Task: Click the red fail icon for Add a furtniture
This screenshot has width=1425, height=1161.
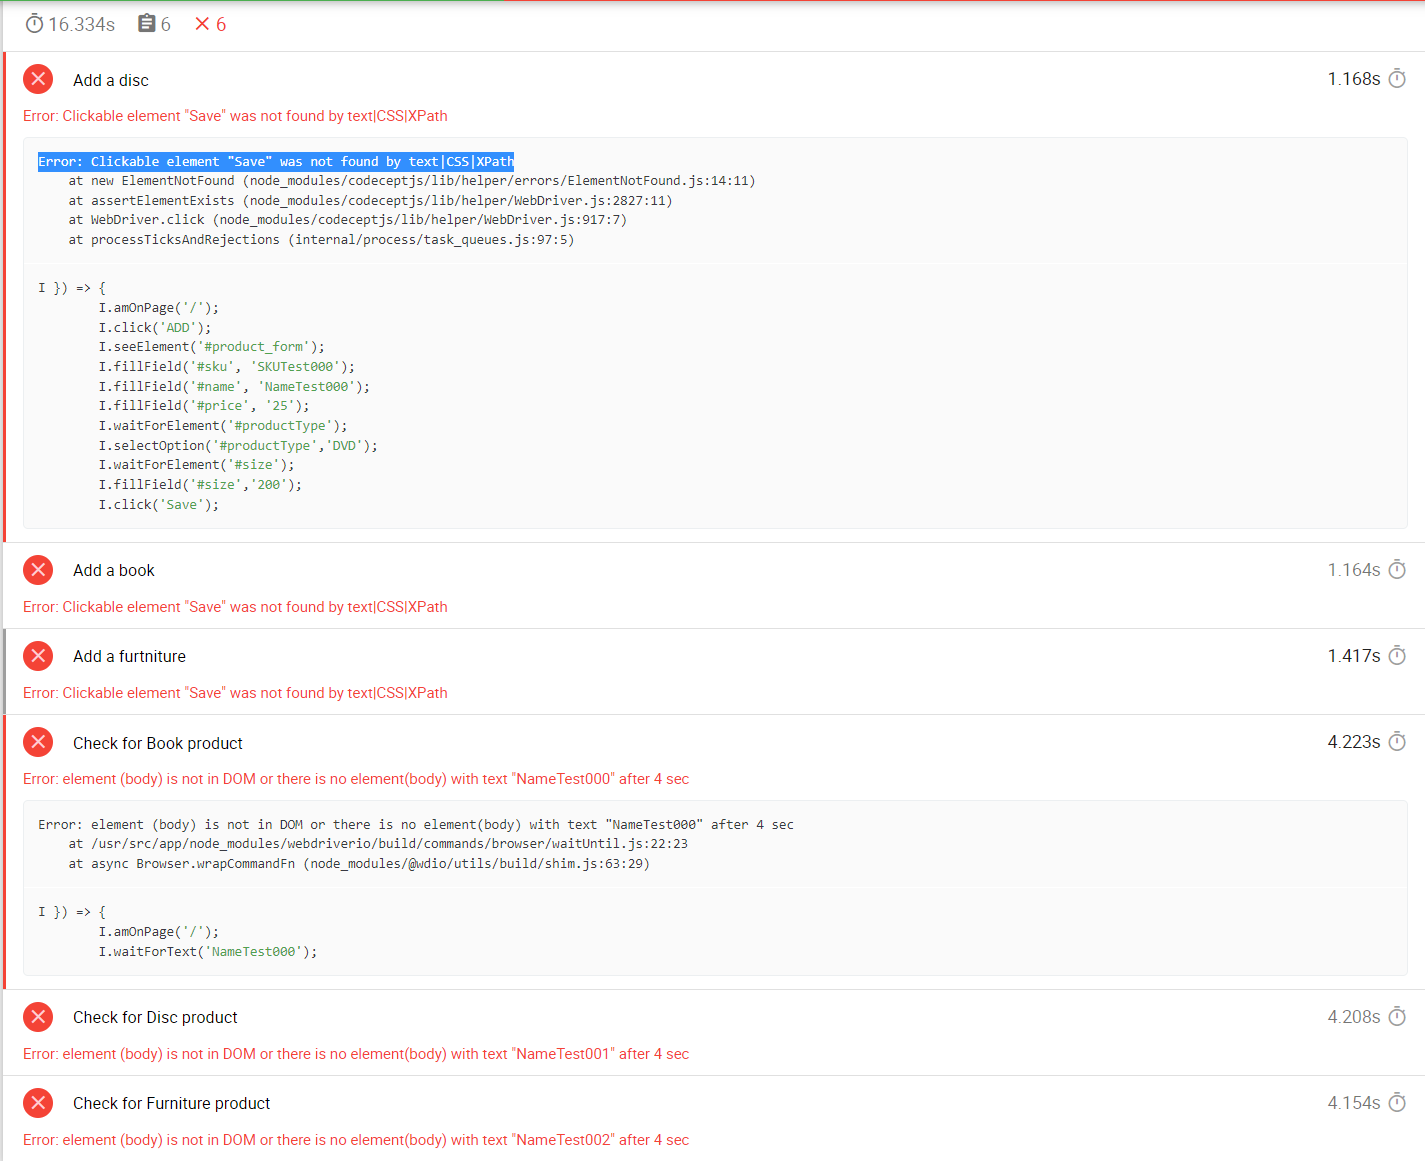Action: point(38,656)
